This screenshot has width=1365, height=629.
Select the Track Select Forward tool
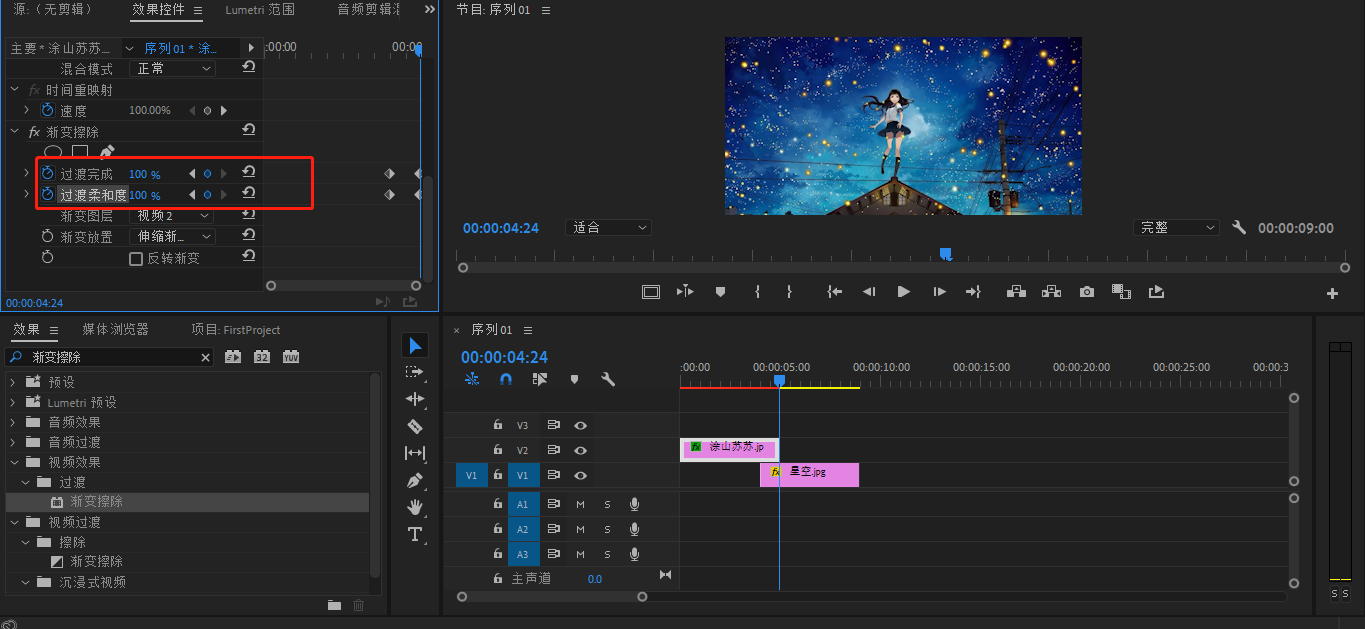(x=415, y=372)
